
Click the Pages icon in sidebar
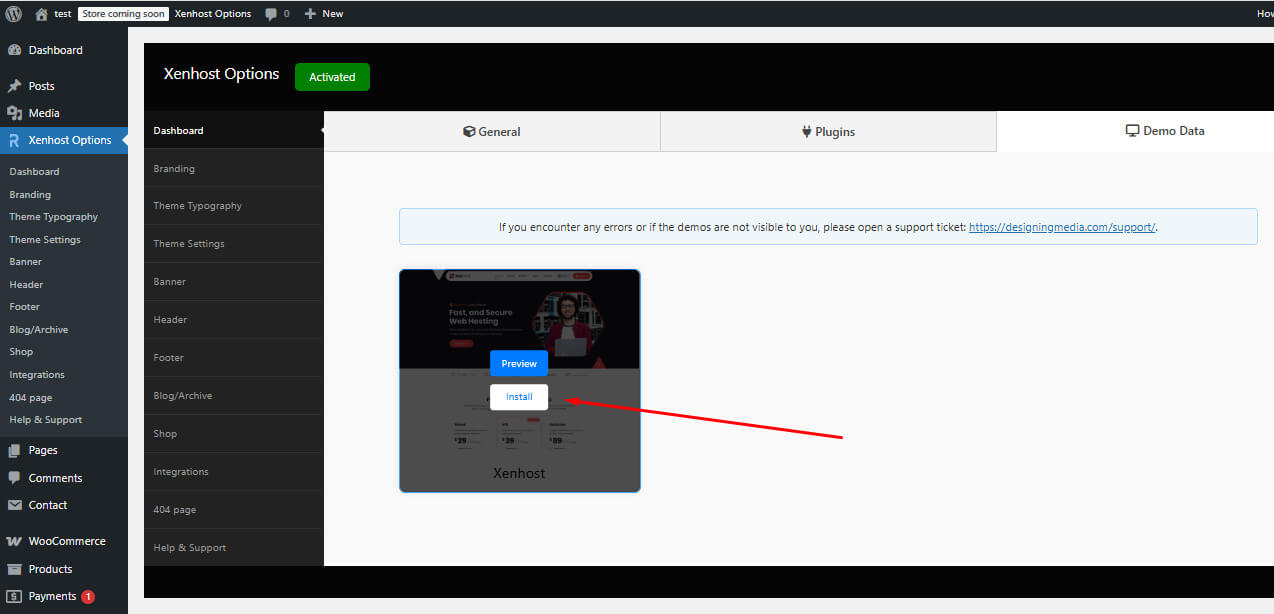[x=14, y=450]
